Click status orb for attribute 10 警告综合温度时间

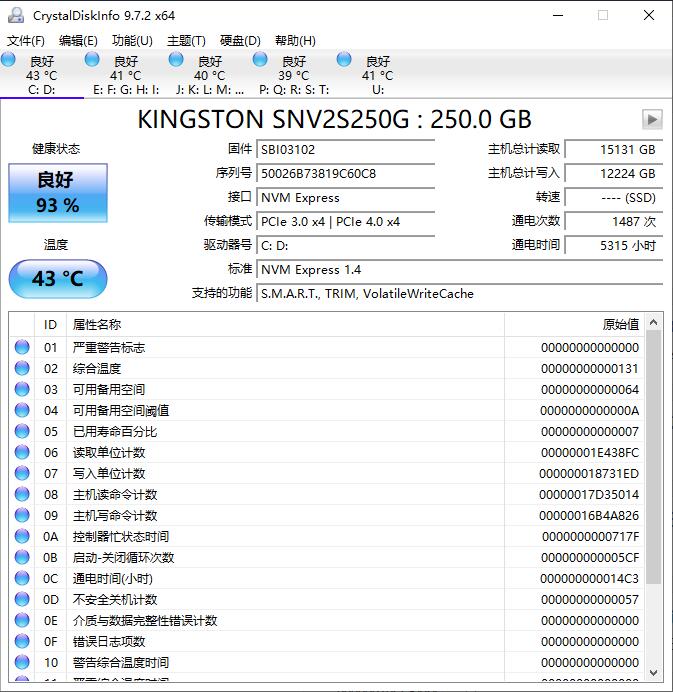pos(22,662)
